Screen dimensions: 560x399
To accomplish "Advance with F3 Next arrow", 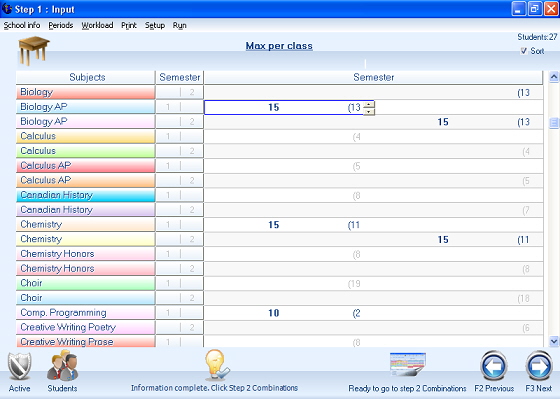I will tap(539, 366).
